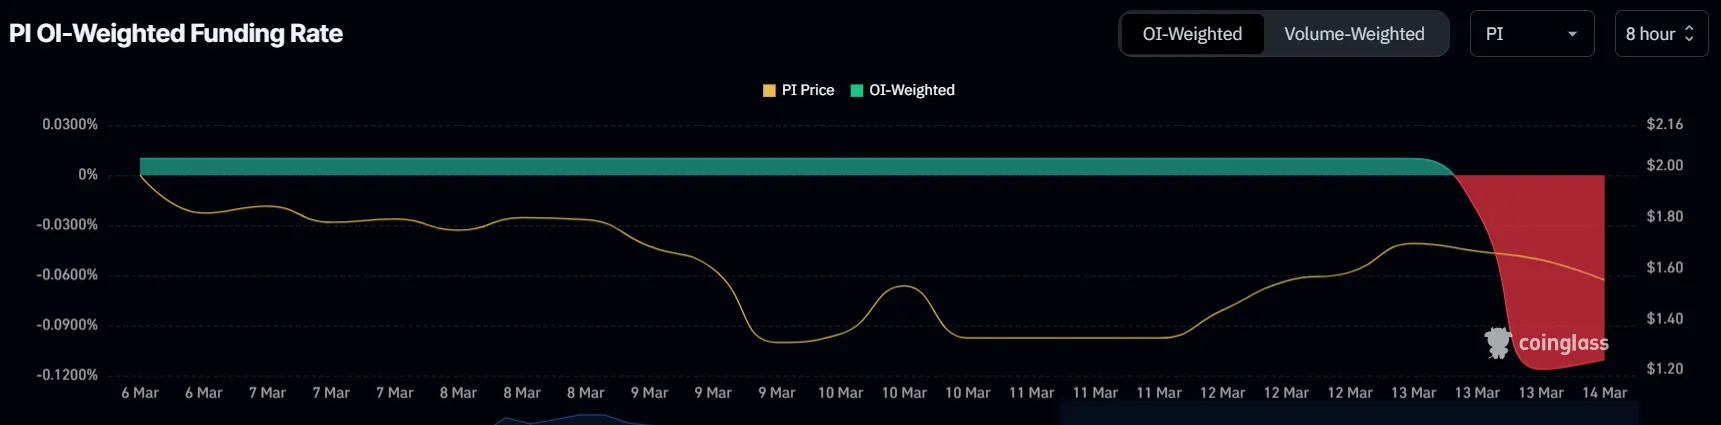Click the 14 Mar x-axis label
This screenshot has height=425, width=1721.
pyautogui.click(x=1604, y=393)
